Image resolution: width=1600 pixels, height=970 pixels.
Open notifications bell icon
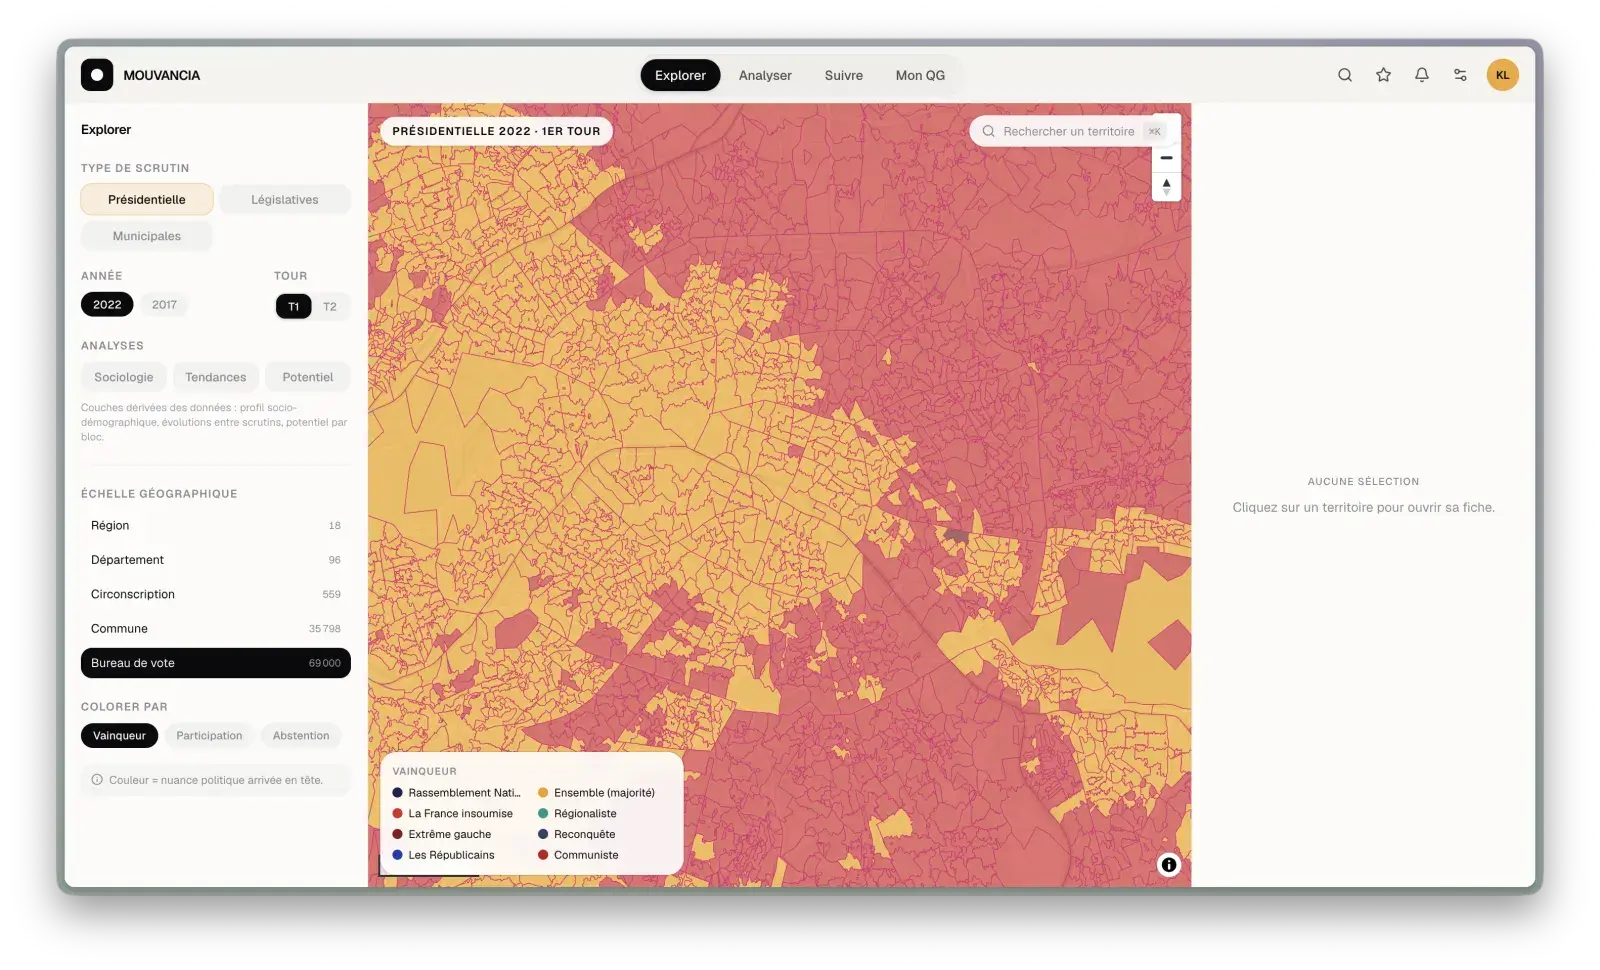[1421, 75]
